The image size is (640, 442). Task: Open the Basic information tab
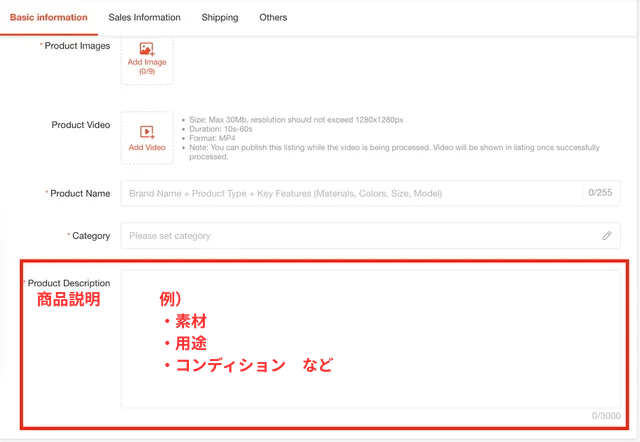click(49, 18)
